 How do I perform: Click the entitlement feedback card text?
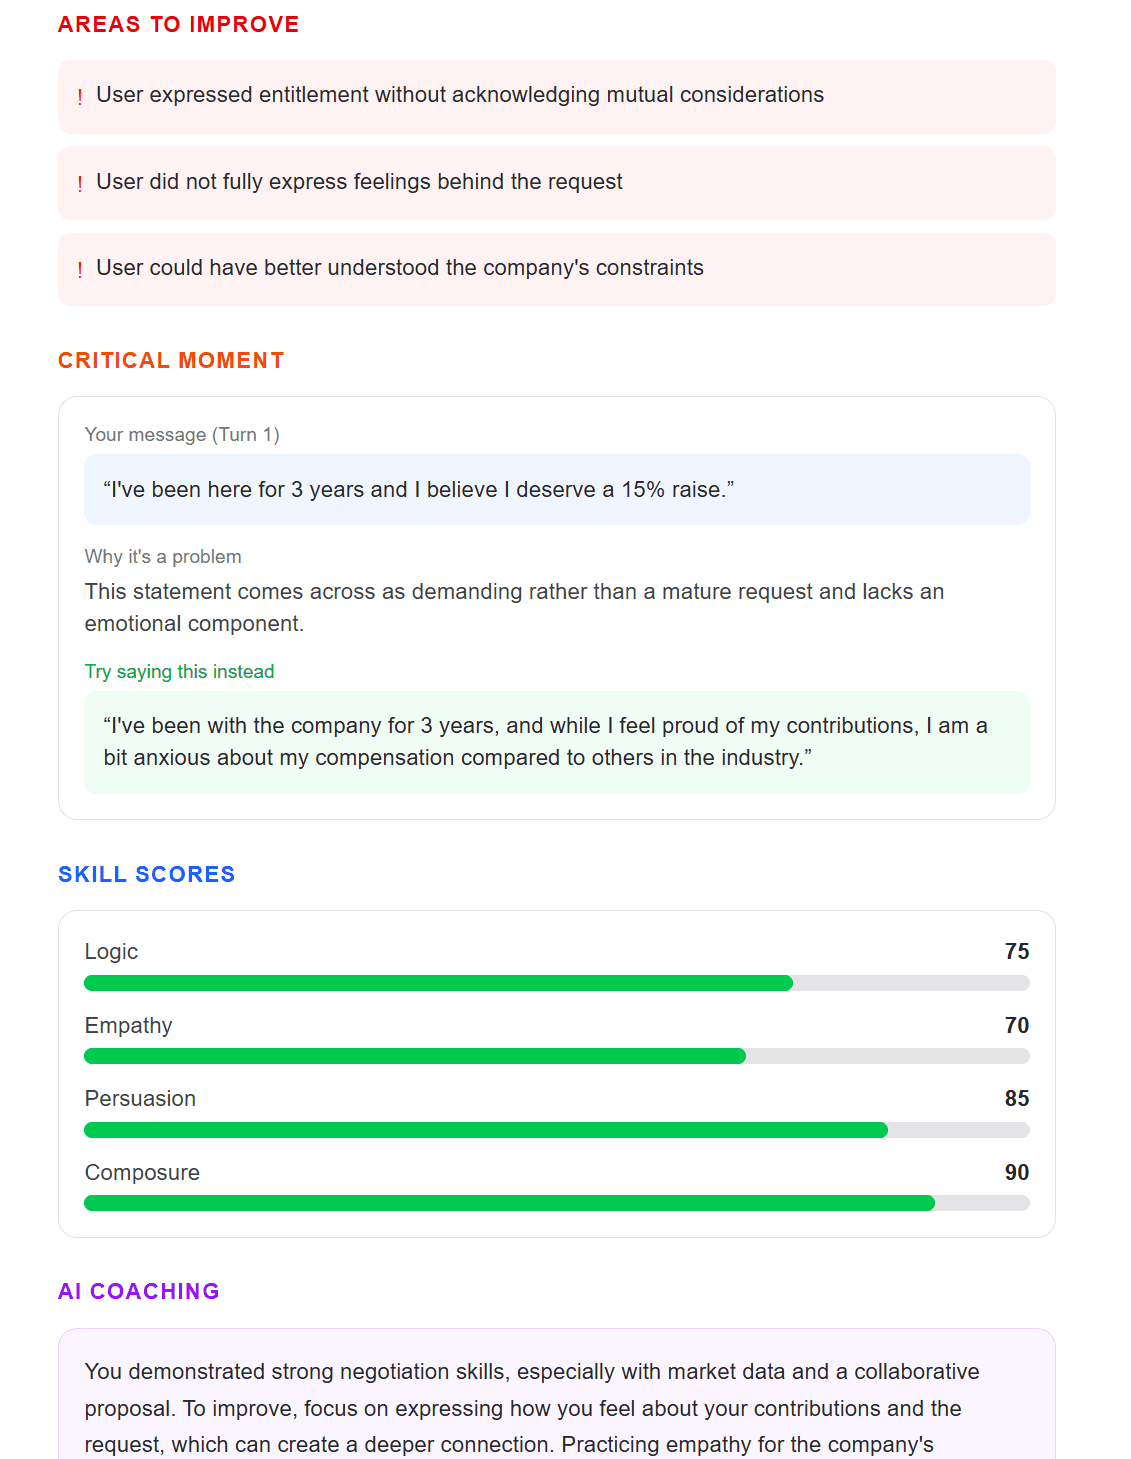[460, 95]
